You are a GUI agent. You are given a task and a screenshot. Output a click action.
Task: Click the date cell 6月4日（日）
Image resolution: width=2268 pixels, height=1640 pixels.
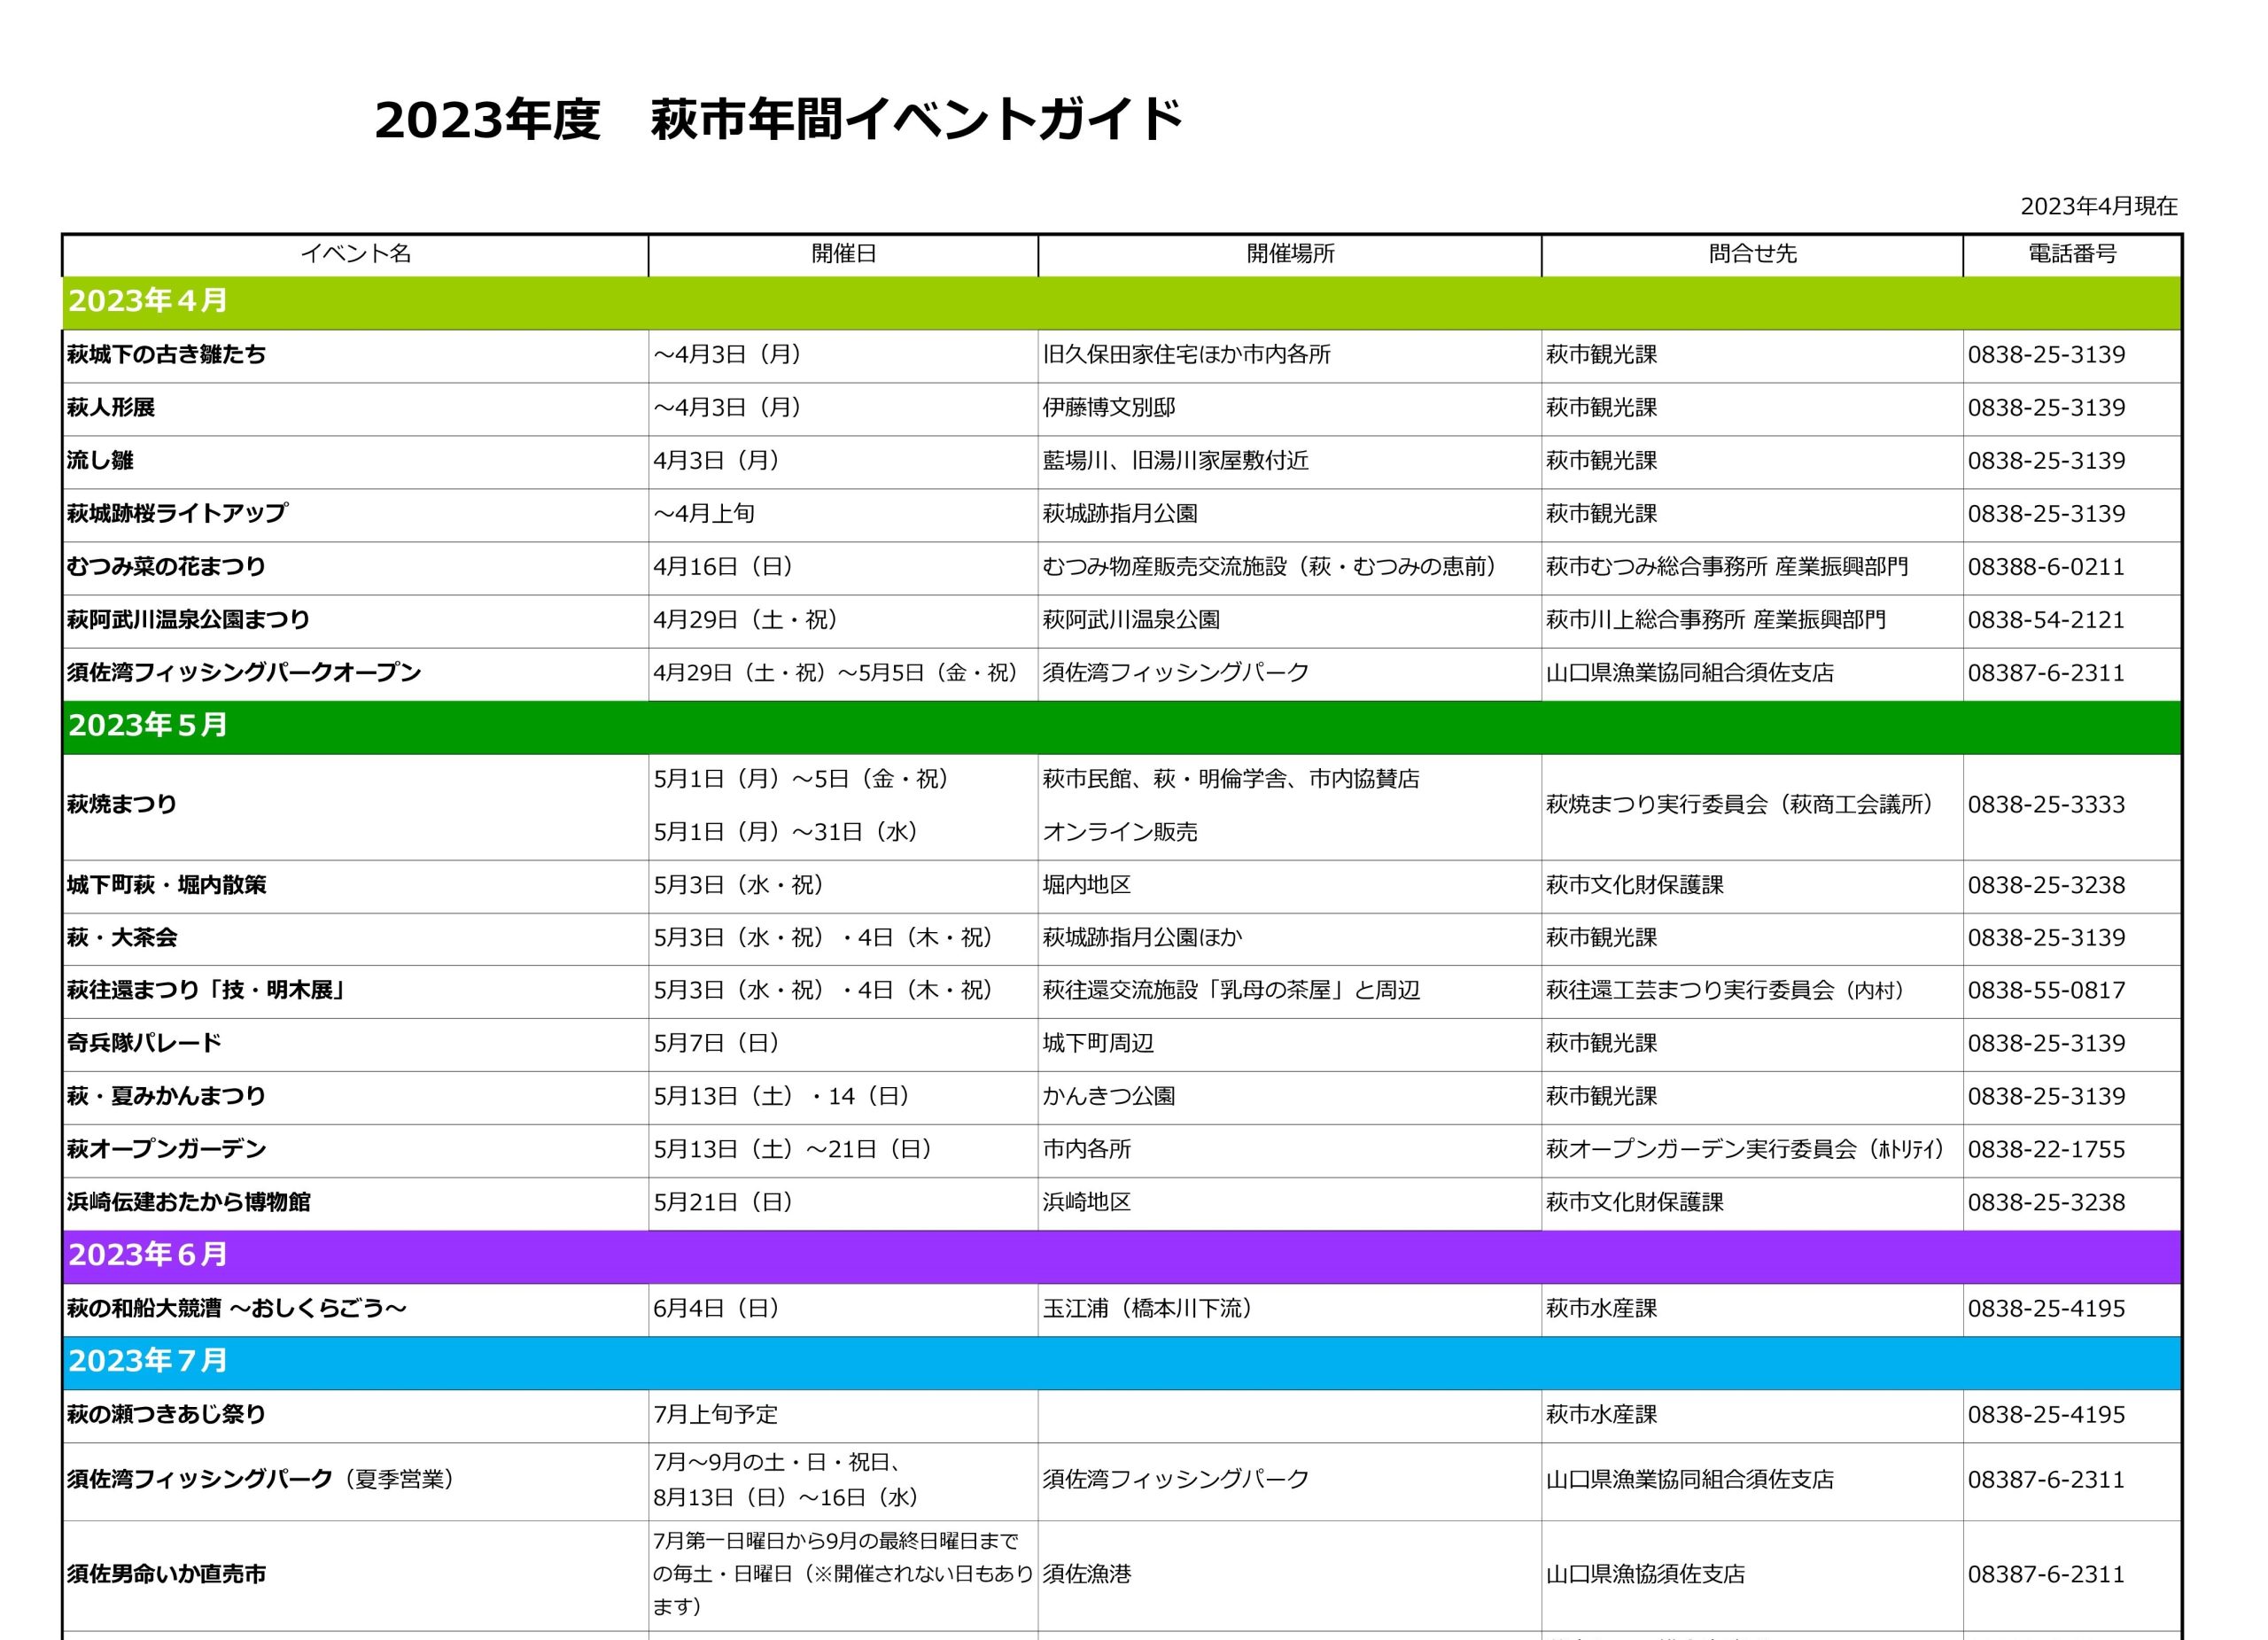pos(717,1309)
